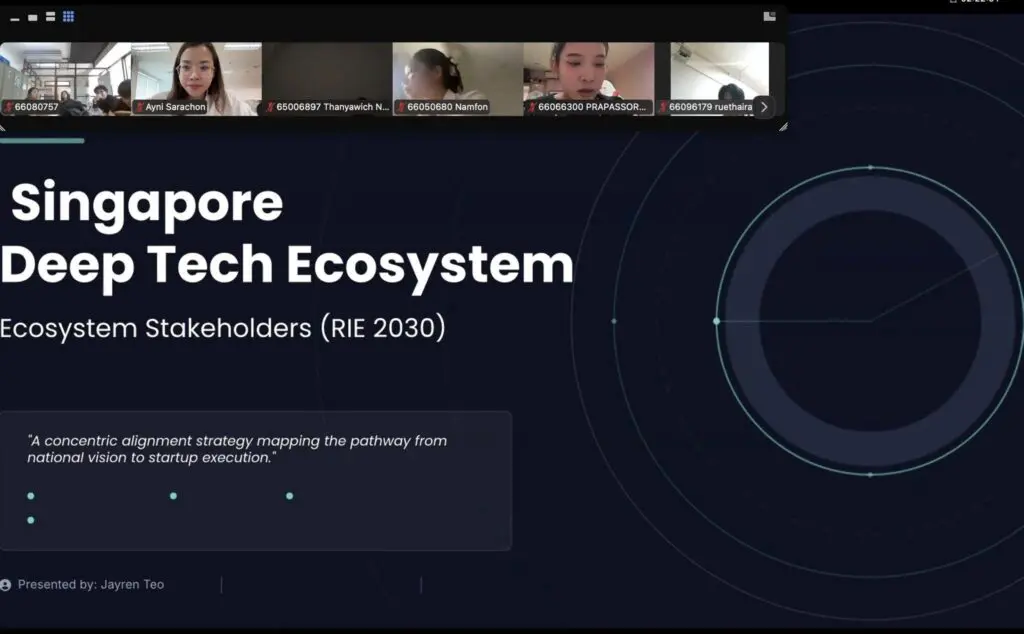Click the muted mic icon for Ayni Sarachon
This screenshot has height=634, width=1024.
tap(140, 107)
